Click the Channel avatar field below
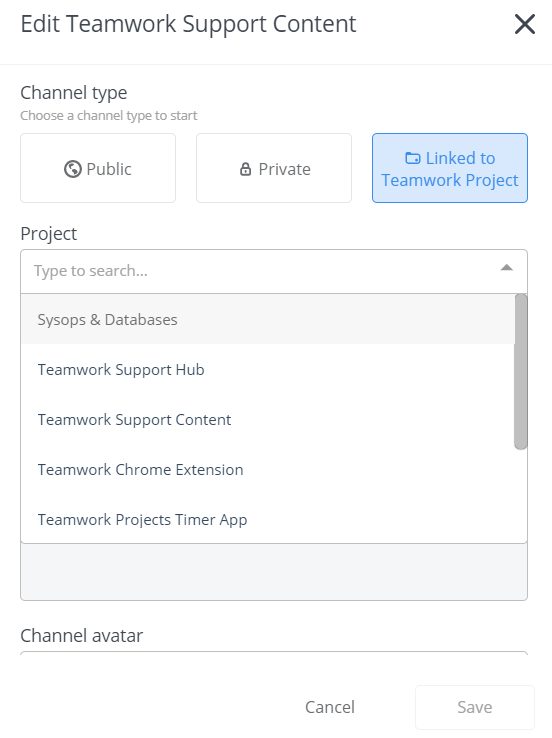 274,653
